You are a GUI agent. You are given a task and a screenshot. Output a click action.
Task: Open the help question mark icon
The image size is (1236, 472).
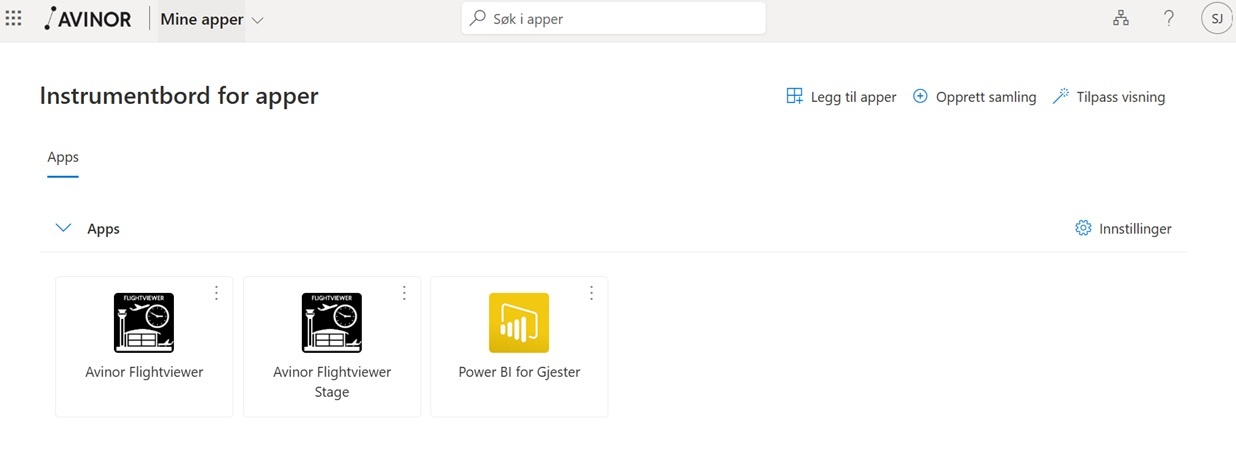point(1168,18)
